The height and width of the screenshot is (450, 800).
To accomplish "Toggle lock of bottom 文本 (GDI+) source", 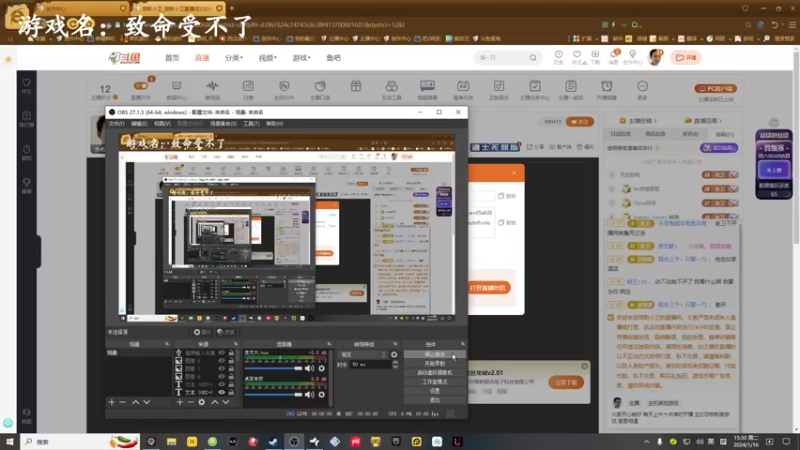I will click(231, 392).
